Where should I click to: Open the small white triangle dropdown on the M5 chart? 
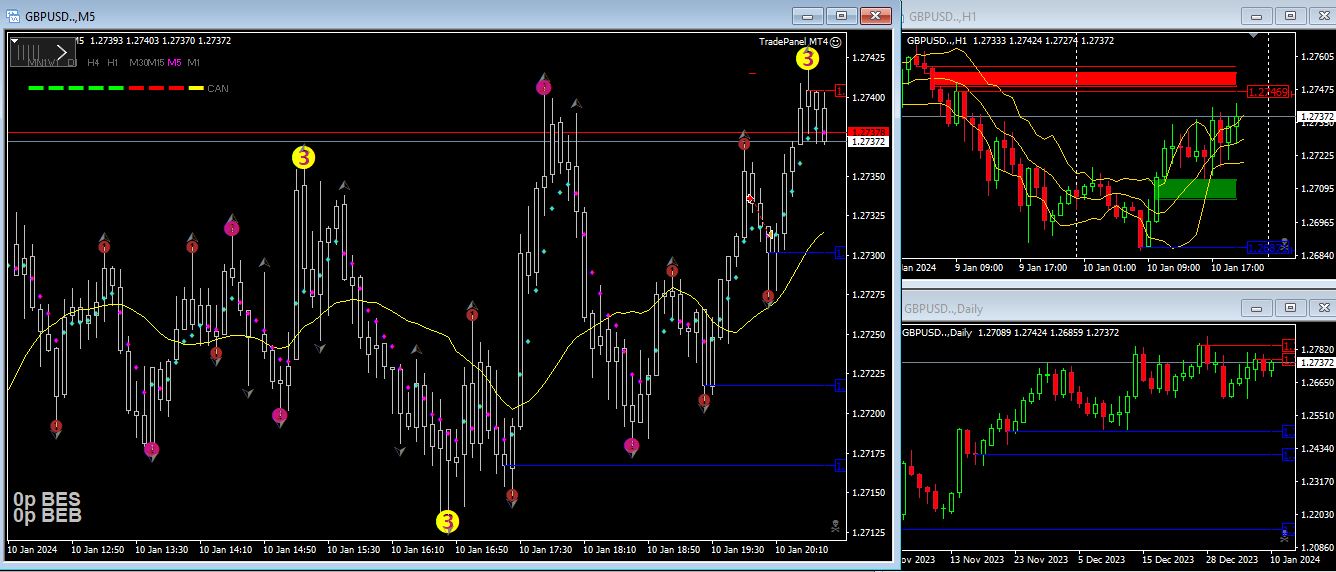(14, 41)
